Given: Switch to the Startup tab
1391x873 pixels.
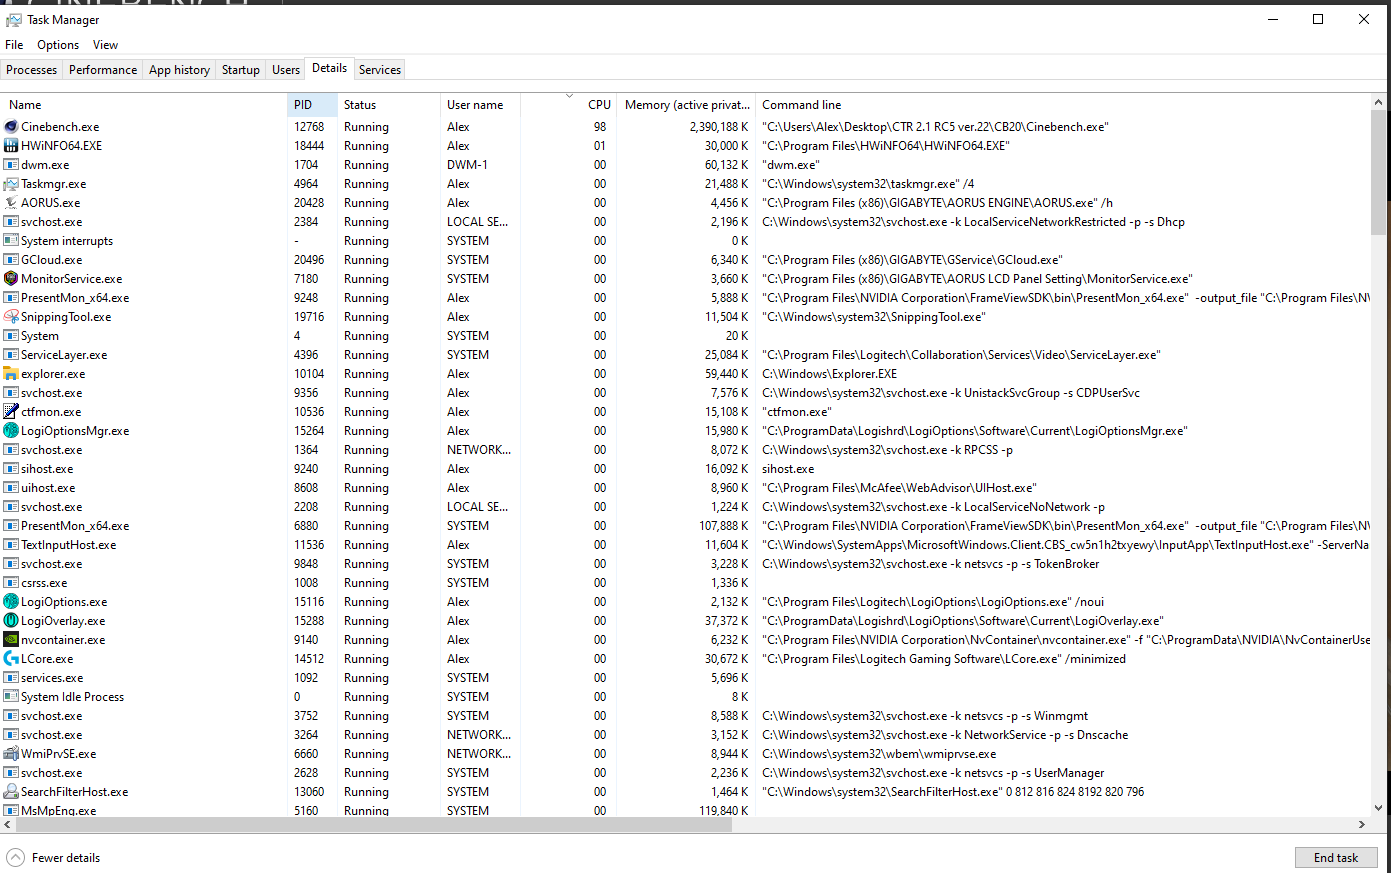Looking at the screenshot, I should 241,70.
